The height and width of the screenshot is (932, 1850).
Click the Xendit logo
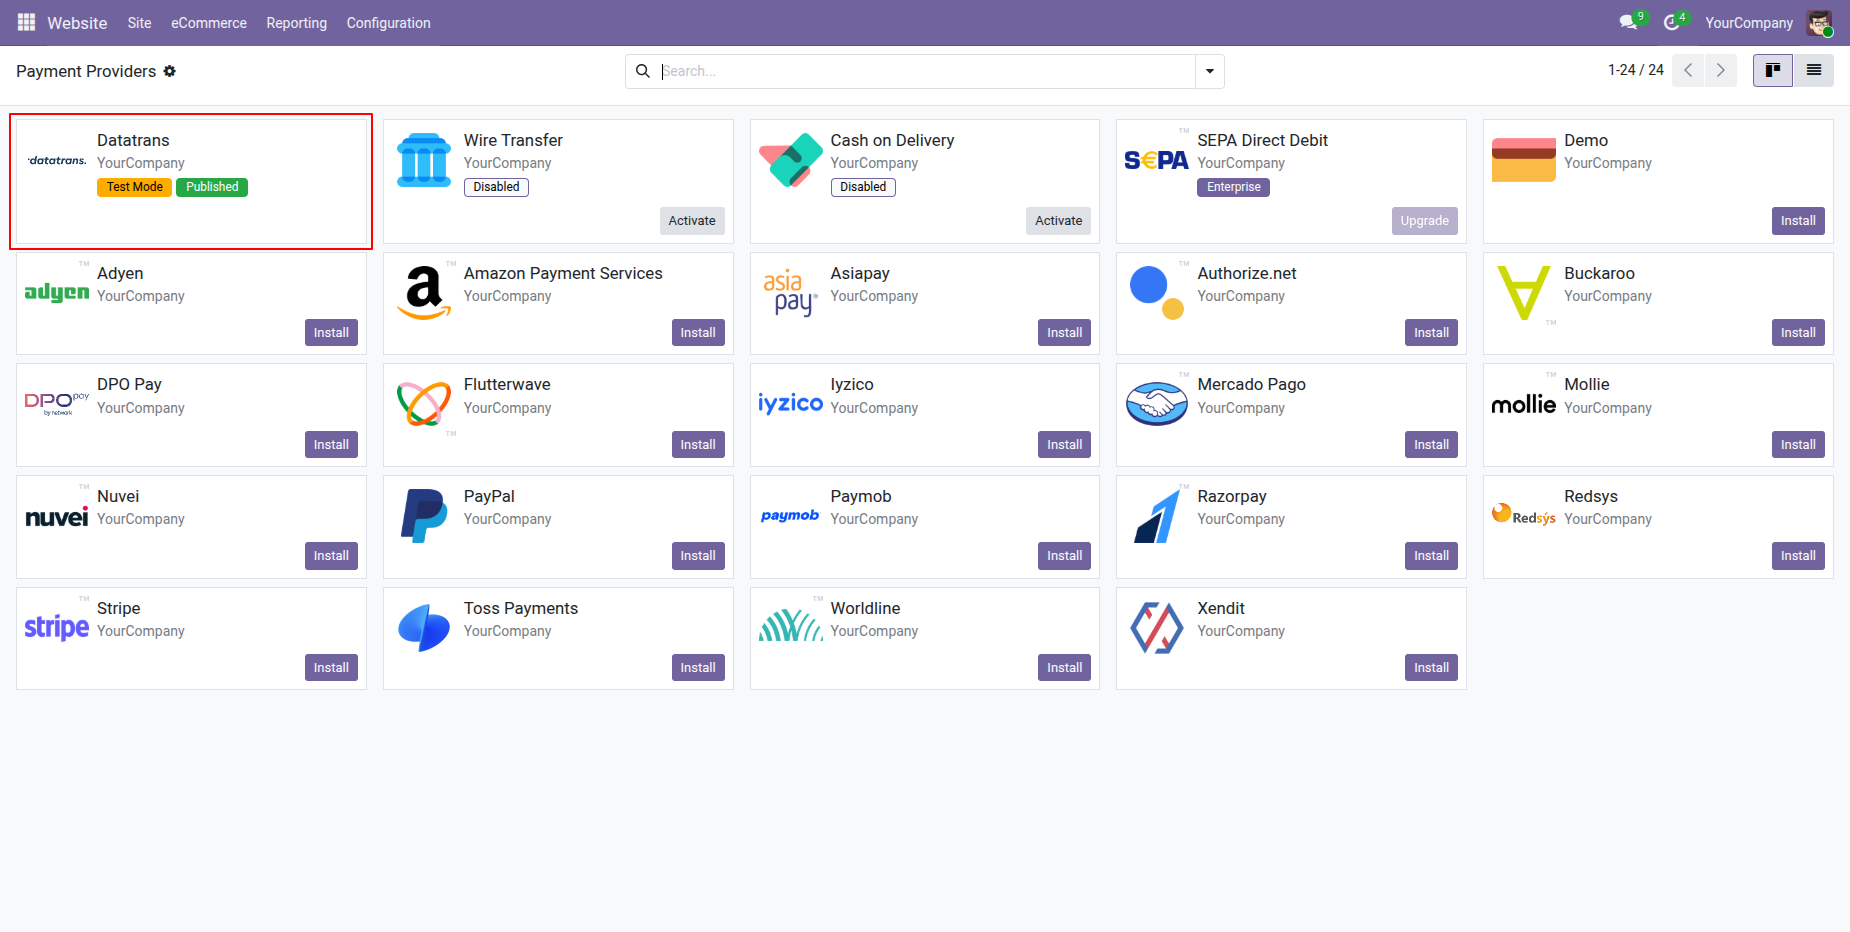pos(1156,627)
